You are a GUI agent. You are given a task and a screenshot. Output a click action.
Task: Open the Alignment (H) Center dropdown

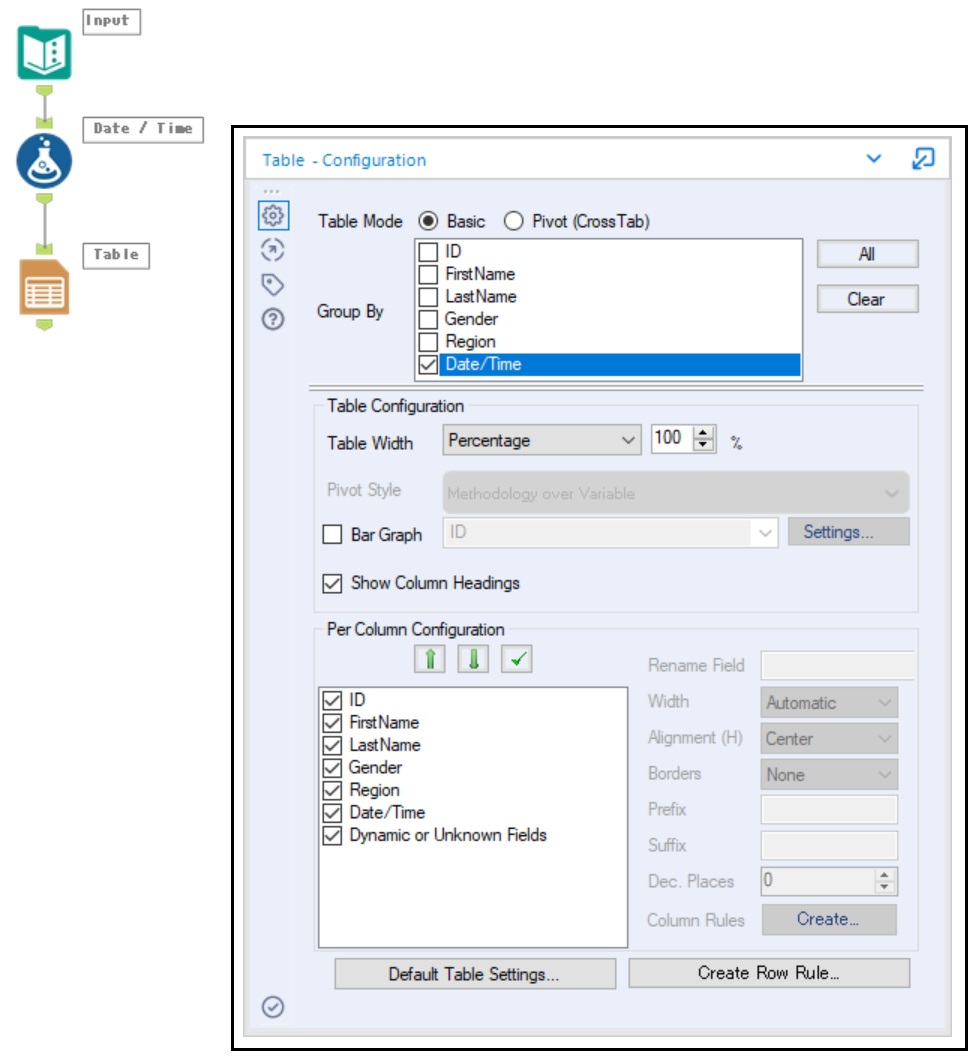click(829, 739)
